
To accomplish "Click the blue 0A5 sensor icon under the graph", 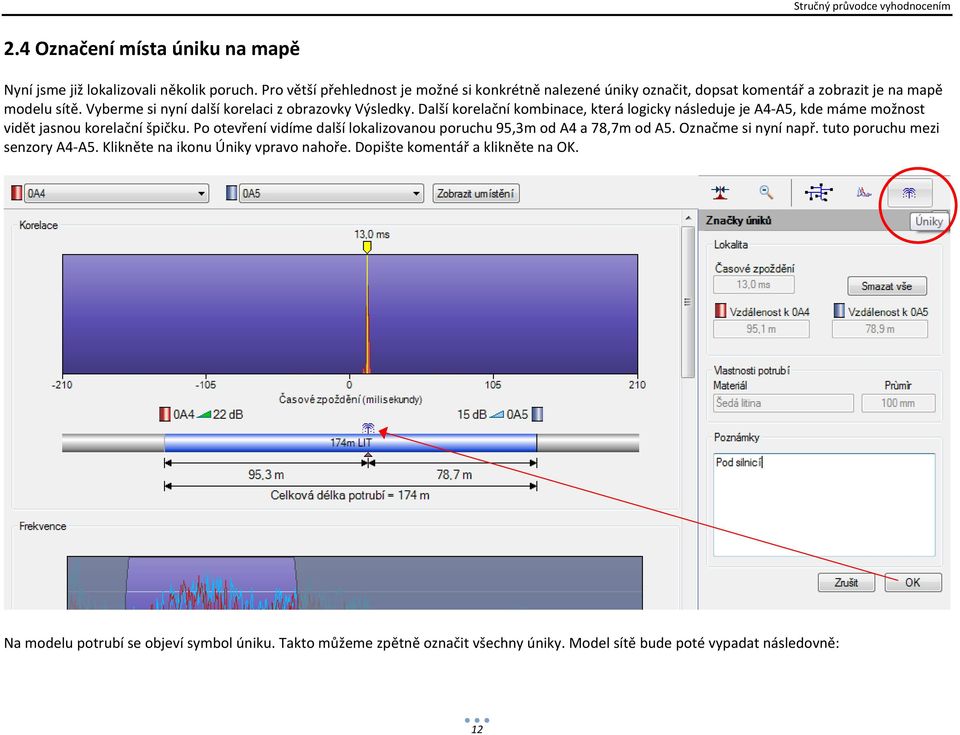I will pos(537,415).
